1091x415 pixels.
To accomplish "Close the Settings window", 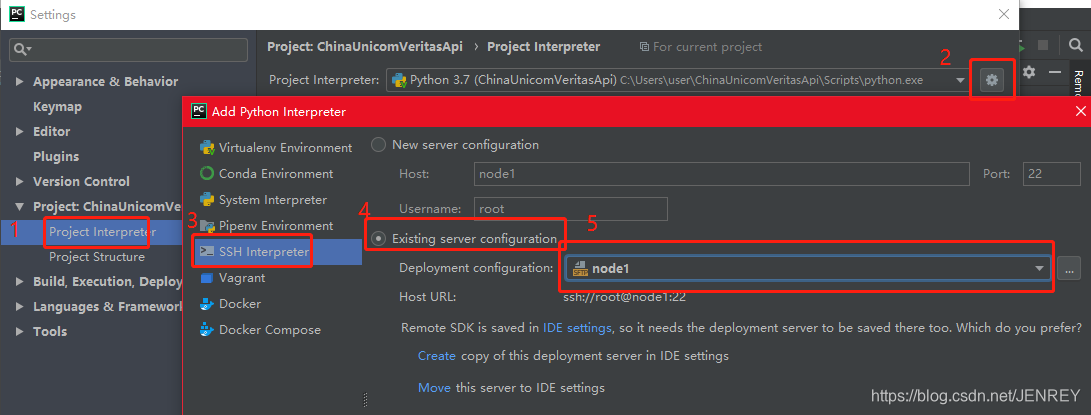I will point(1004,14).
